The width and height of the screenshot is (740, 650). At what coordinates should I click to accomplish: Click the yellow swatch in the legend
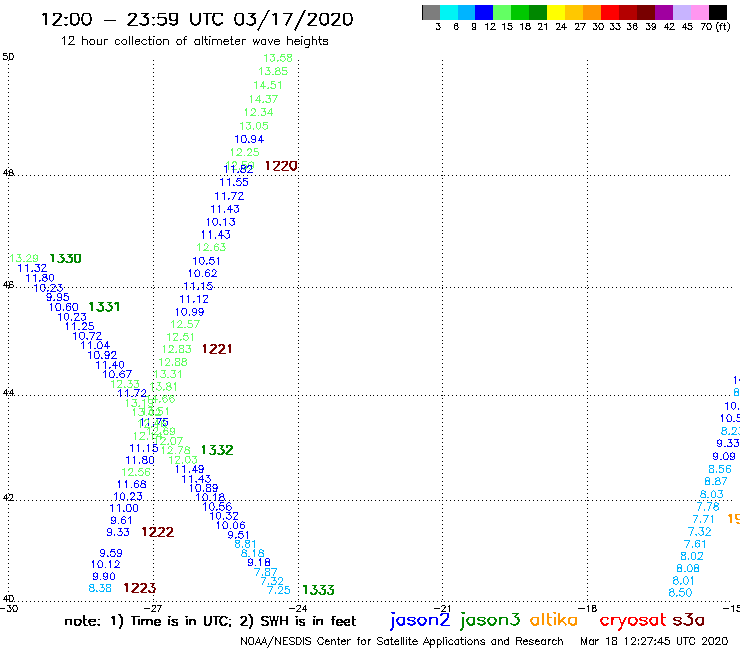tap(556, 12)
